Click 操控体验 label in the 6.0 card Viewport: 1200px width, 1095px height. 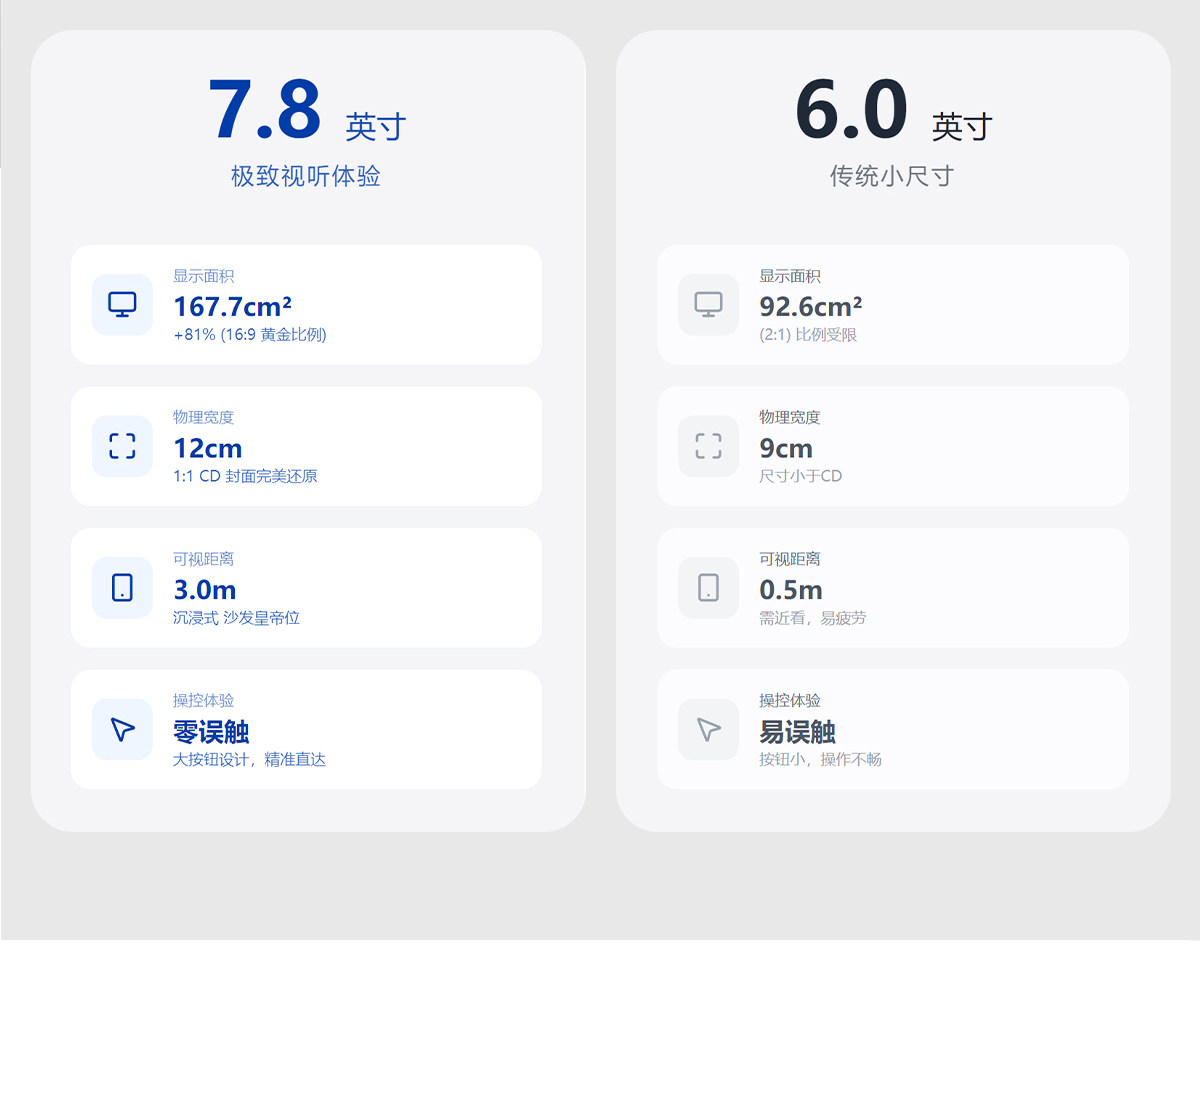pos(790,700)
